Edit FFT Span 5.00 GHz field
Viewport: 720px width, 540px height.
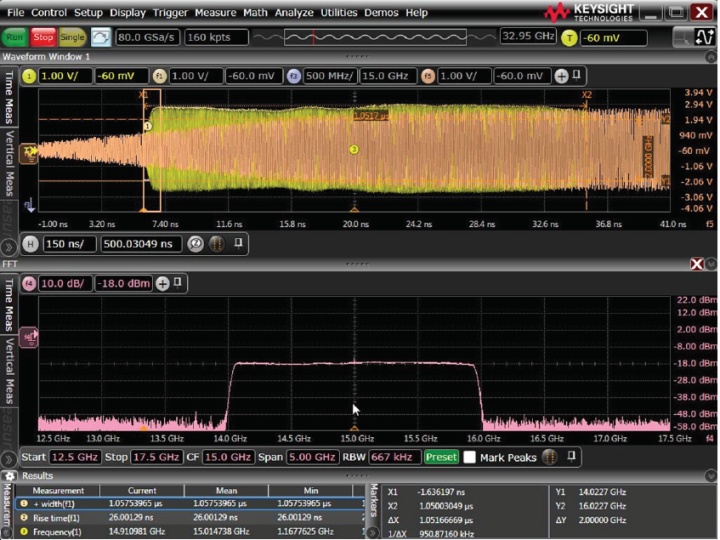[x=312, y=457]
